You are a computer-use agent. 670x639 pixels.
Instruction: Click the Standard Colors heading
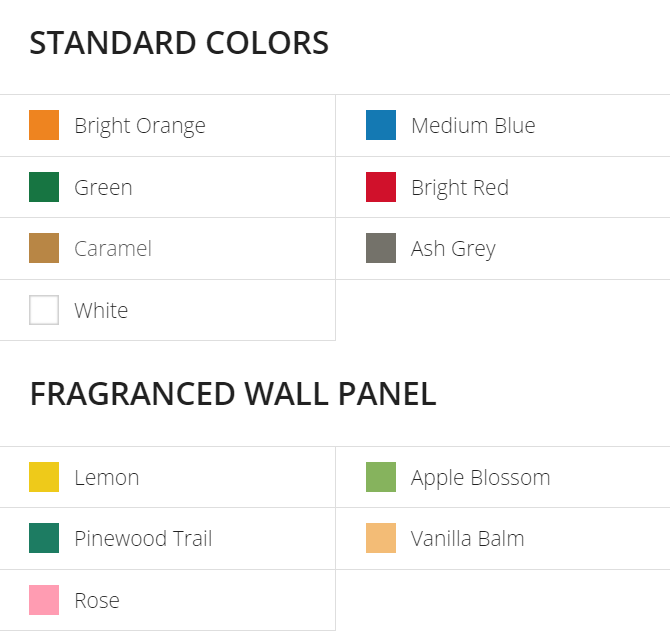pyautogui.click(x=179, y=43)
